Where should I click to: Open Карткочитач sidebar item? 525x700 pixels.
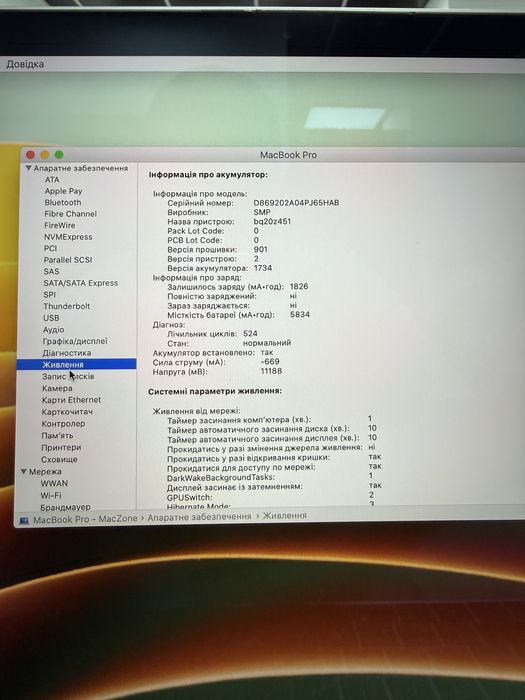67,412
